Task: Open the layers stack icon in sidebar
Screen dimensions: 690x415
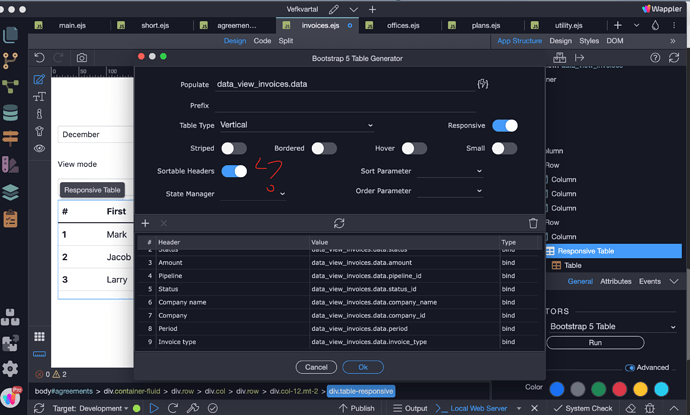Action: pos(11,192)
